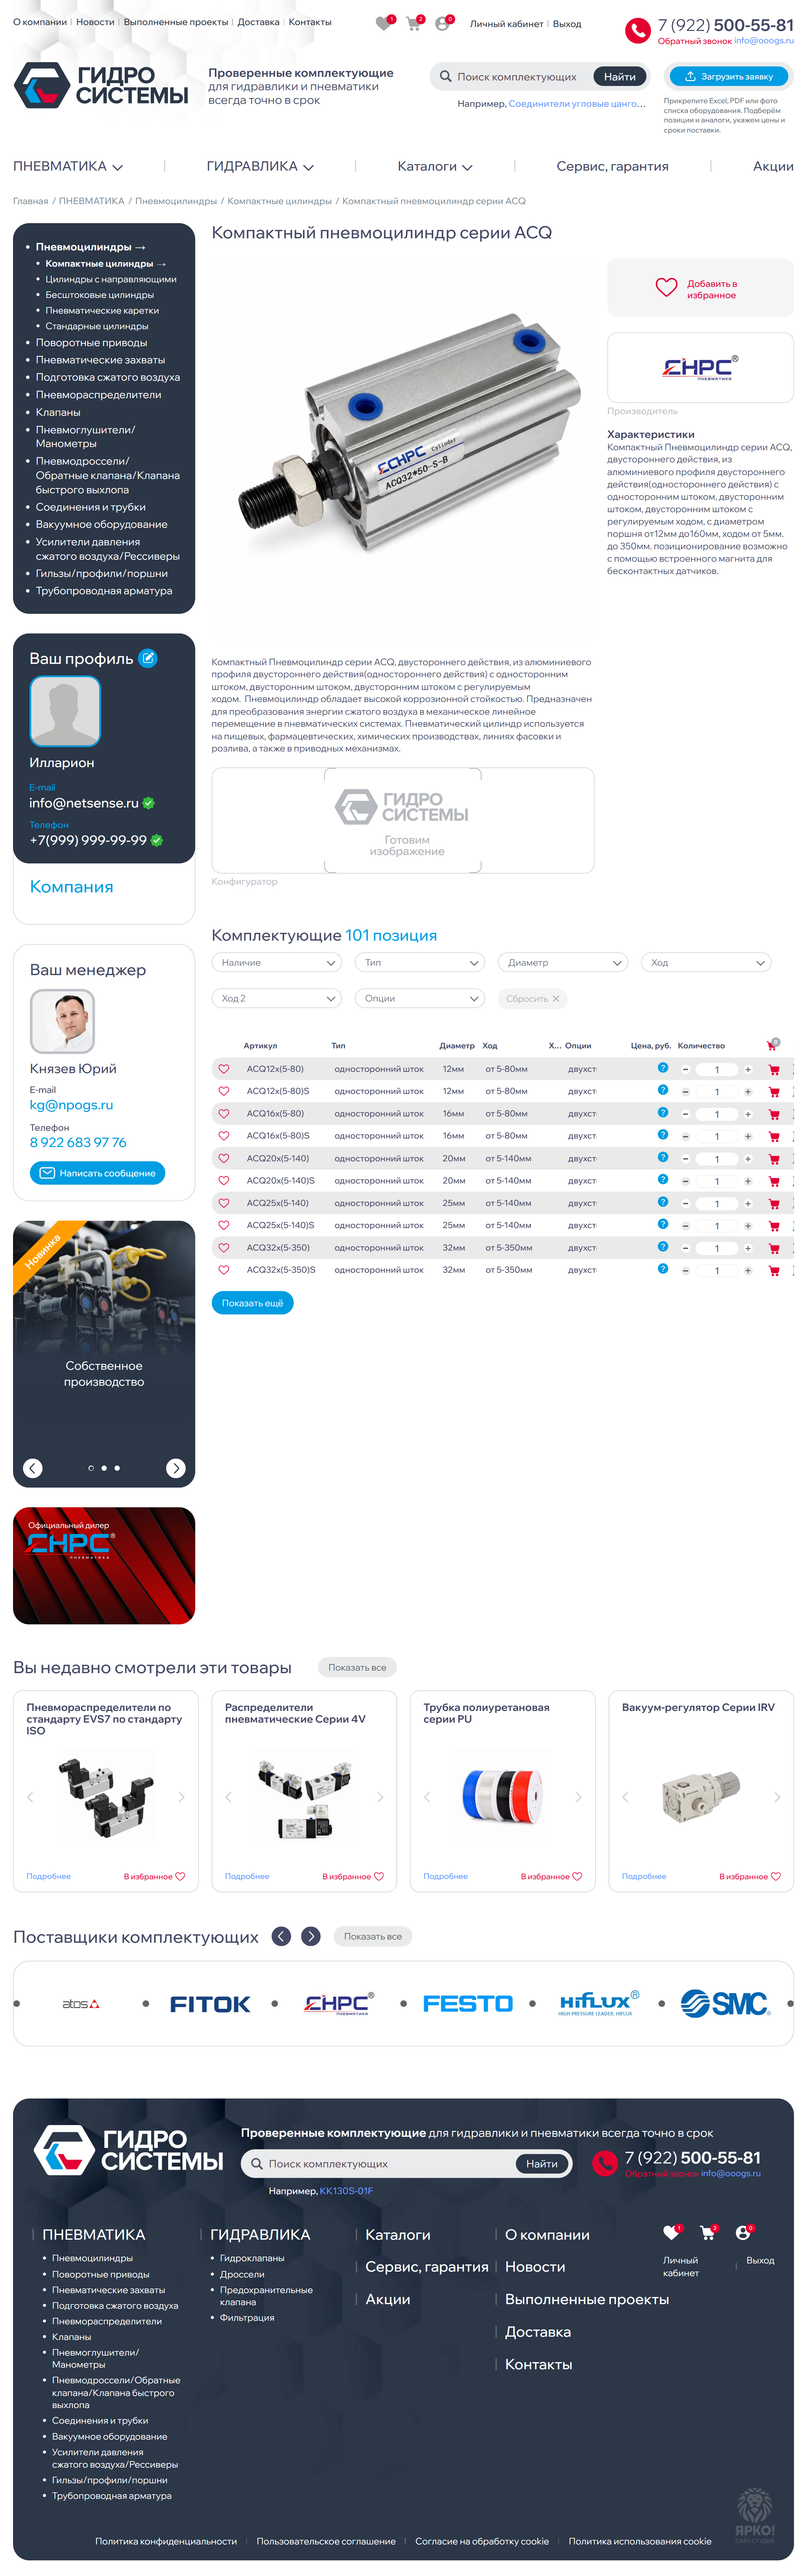Viewport: 807px width, 2576px height.
Task: Click the Гидро Системы logo in header
Action: click(101, 85)
